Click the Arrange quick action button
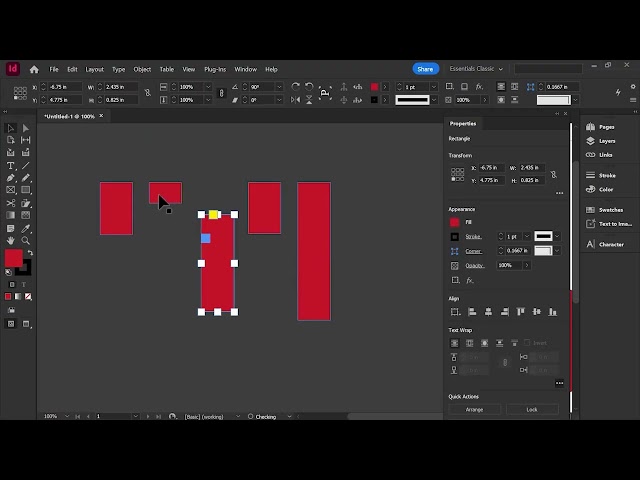 (474, 409)
